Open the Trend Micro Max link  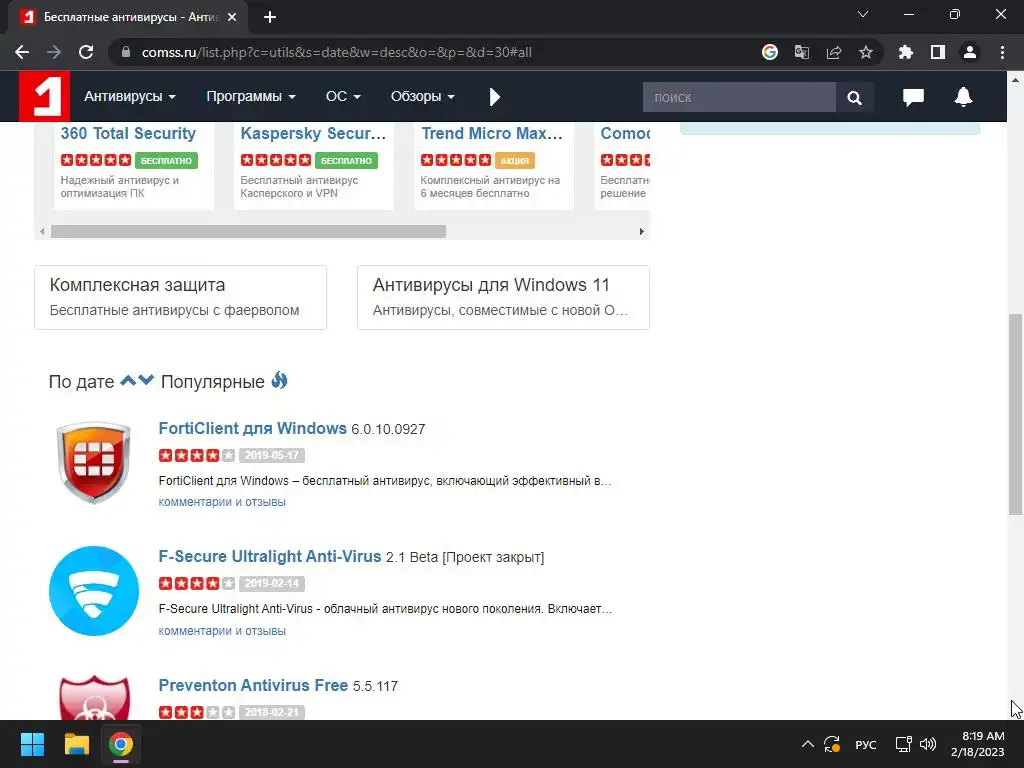click(x=492, y=133)
